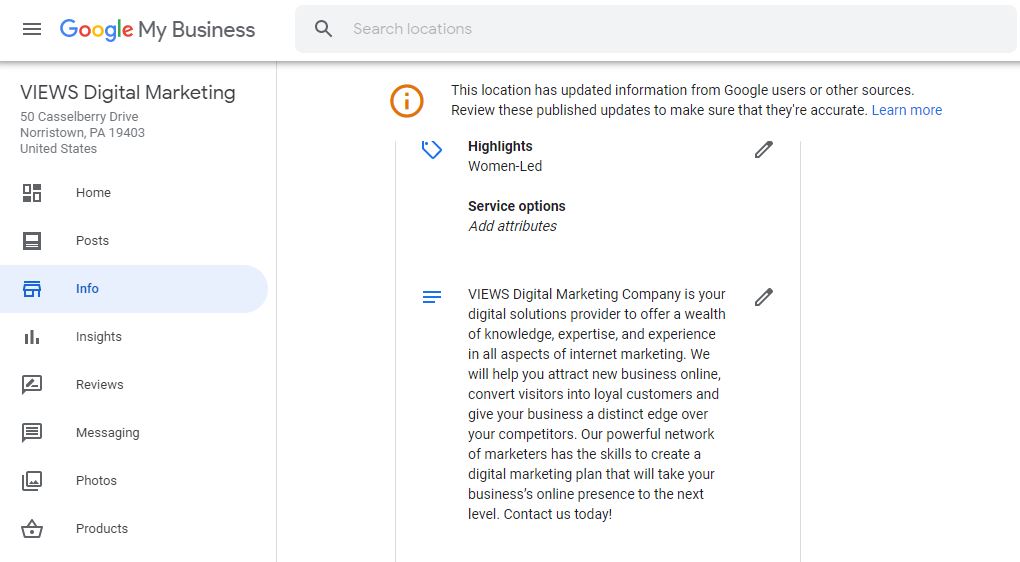Click the Info storefront icon

pos(32,289)
